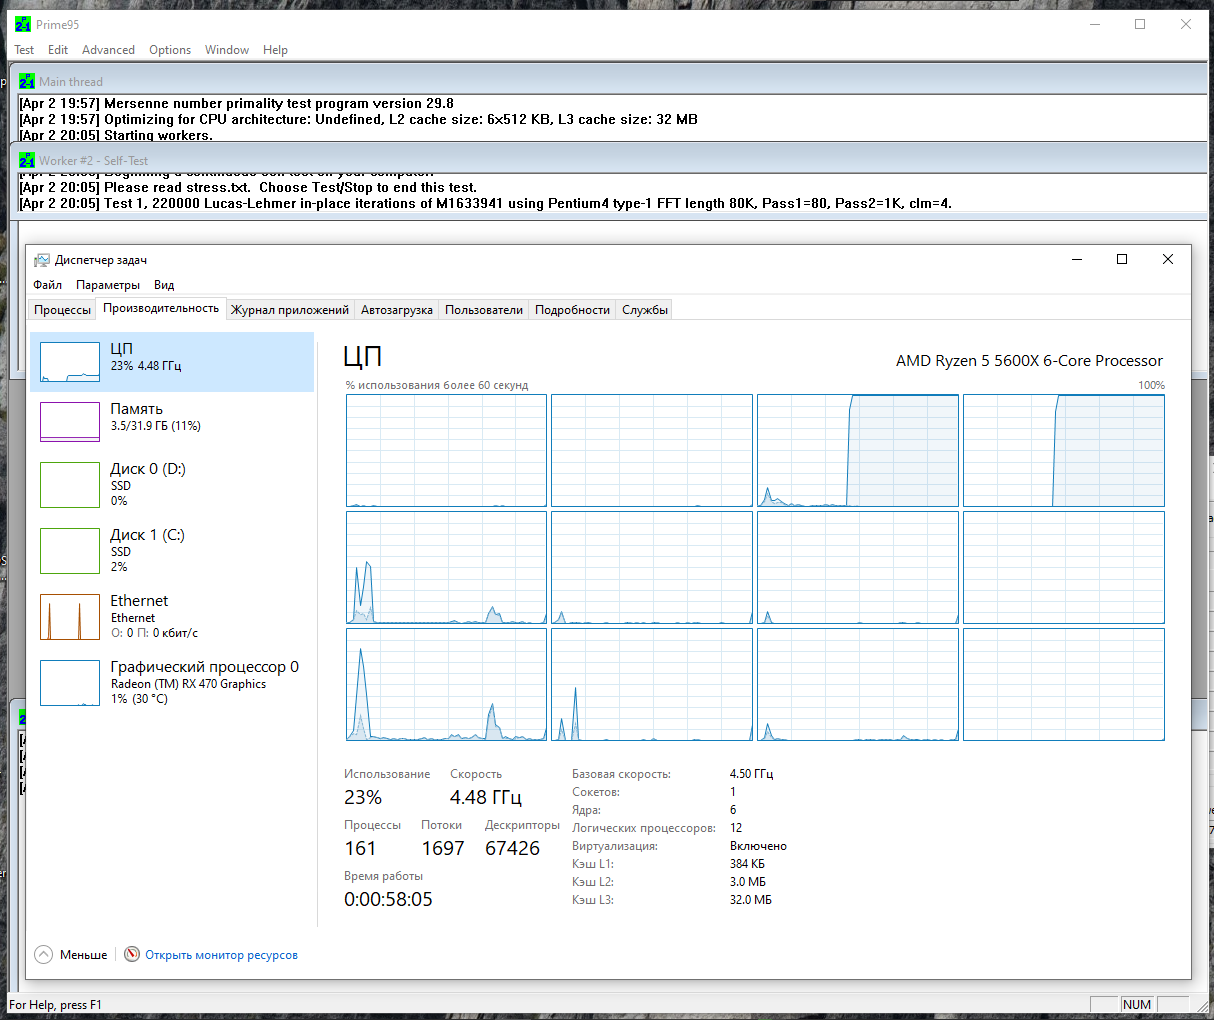Close the Task Manager window
This screenshot has height=1020, width=1214.
point(1168,259)
